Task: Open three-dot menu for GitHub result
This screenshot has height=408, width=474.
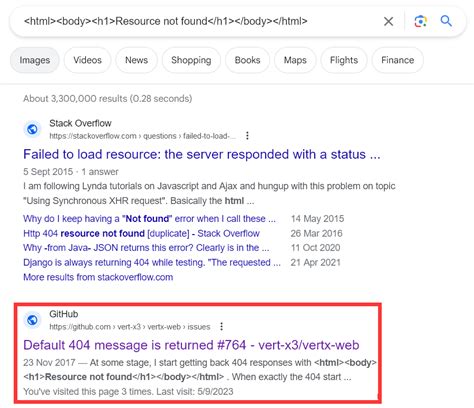Action: click(221, 326)
